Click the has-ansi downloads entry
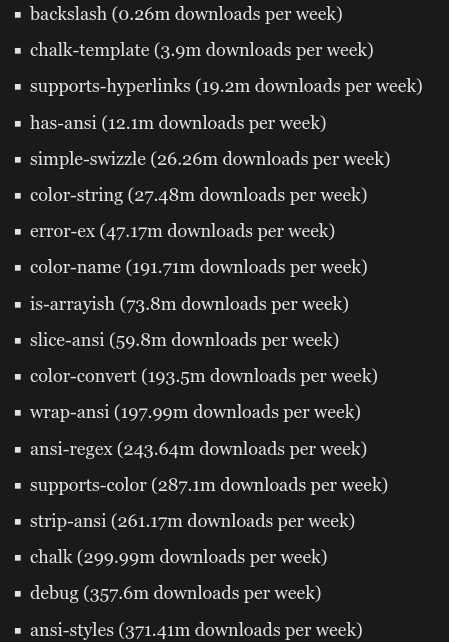The width and height of the screenshot is (449, 642). pos(178,123)
